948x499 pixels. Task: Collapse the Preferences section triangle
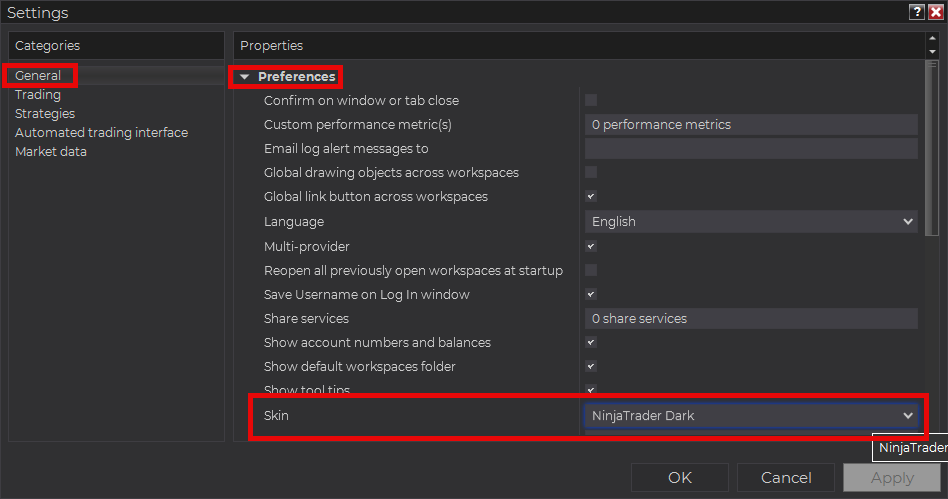pos(245,77)
